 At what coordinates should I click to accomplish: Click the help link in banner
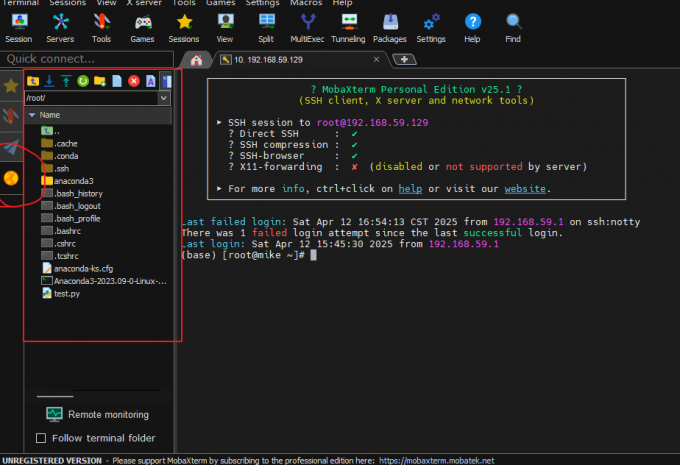[410, 189]
